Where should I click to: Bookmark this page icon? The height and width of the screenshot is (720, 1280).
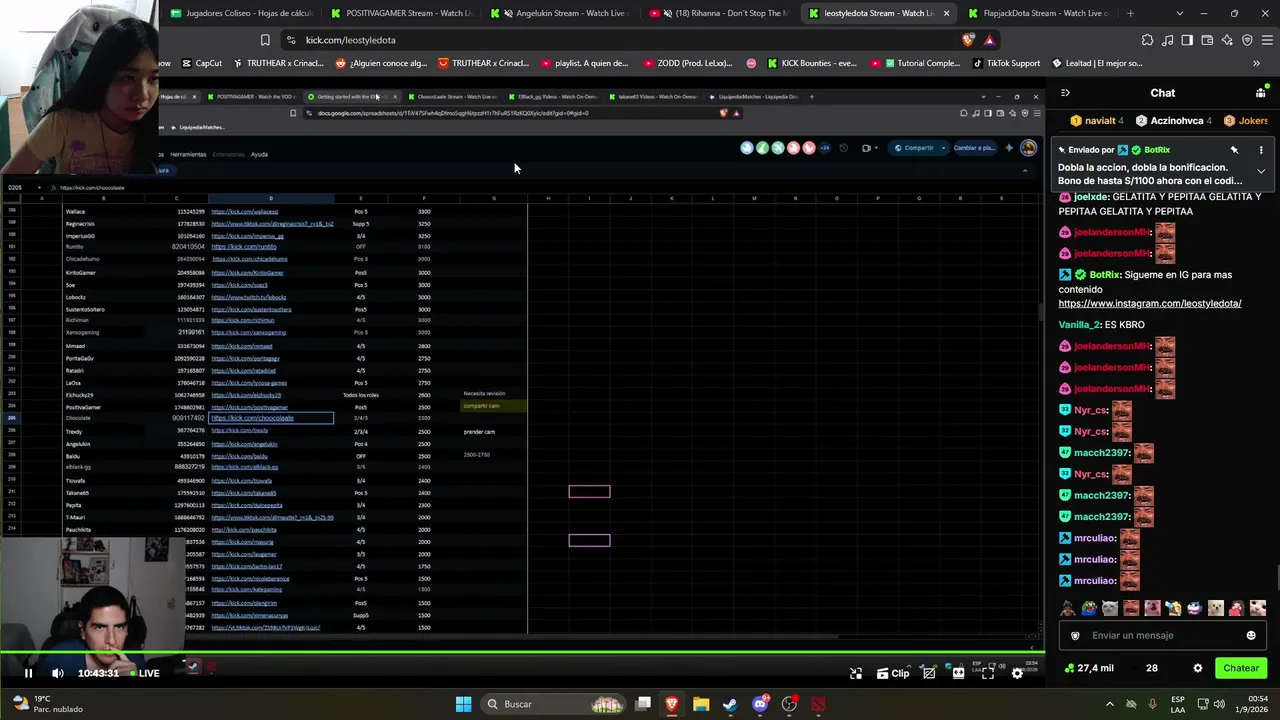[265, 40]
